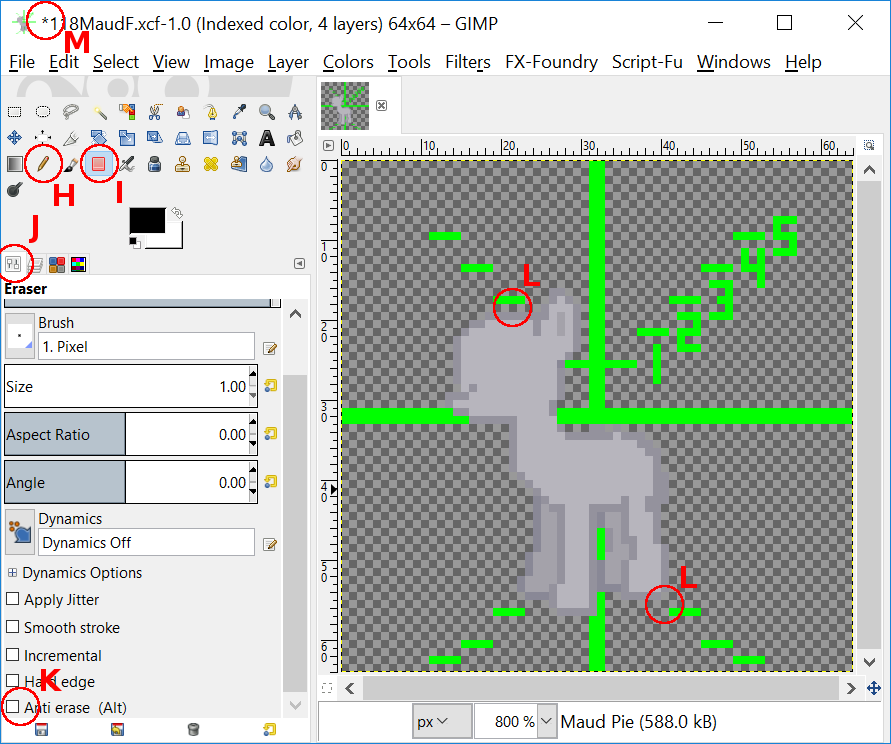The image size is (891, 744).
Task: Open the white background color swatch
Action: [174, 240]
